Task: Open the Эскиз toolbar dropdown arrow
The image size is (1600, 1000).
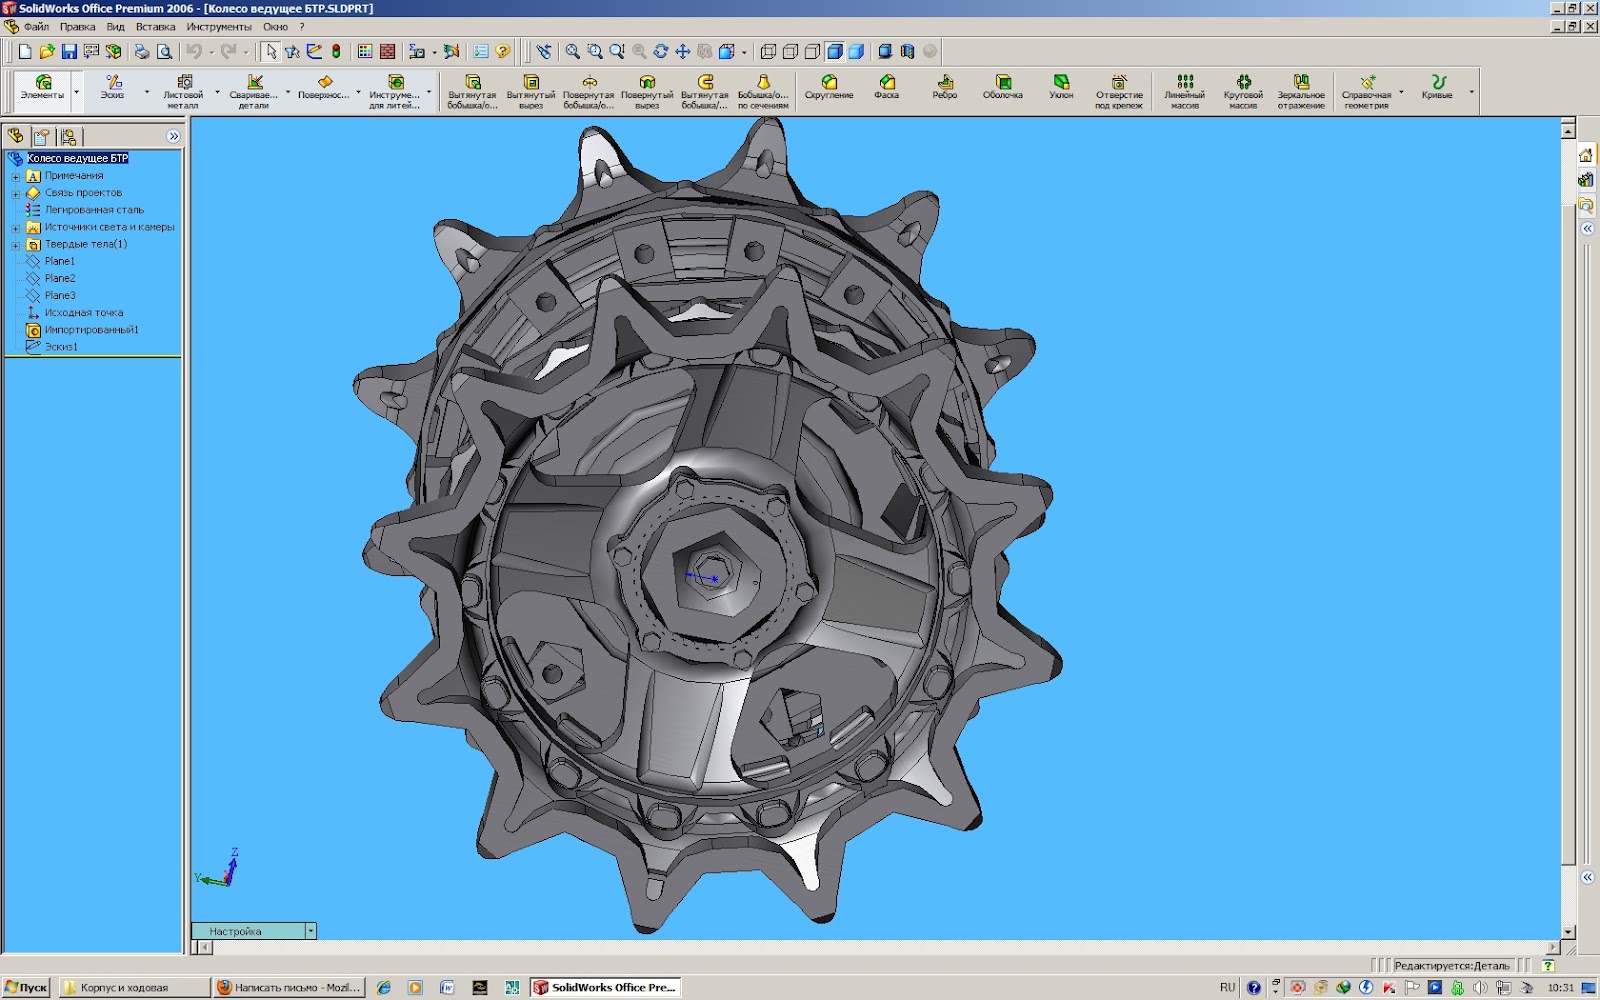Action: pyautogui.click(x=147, y=92)
